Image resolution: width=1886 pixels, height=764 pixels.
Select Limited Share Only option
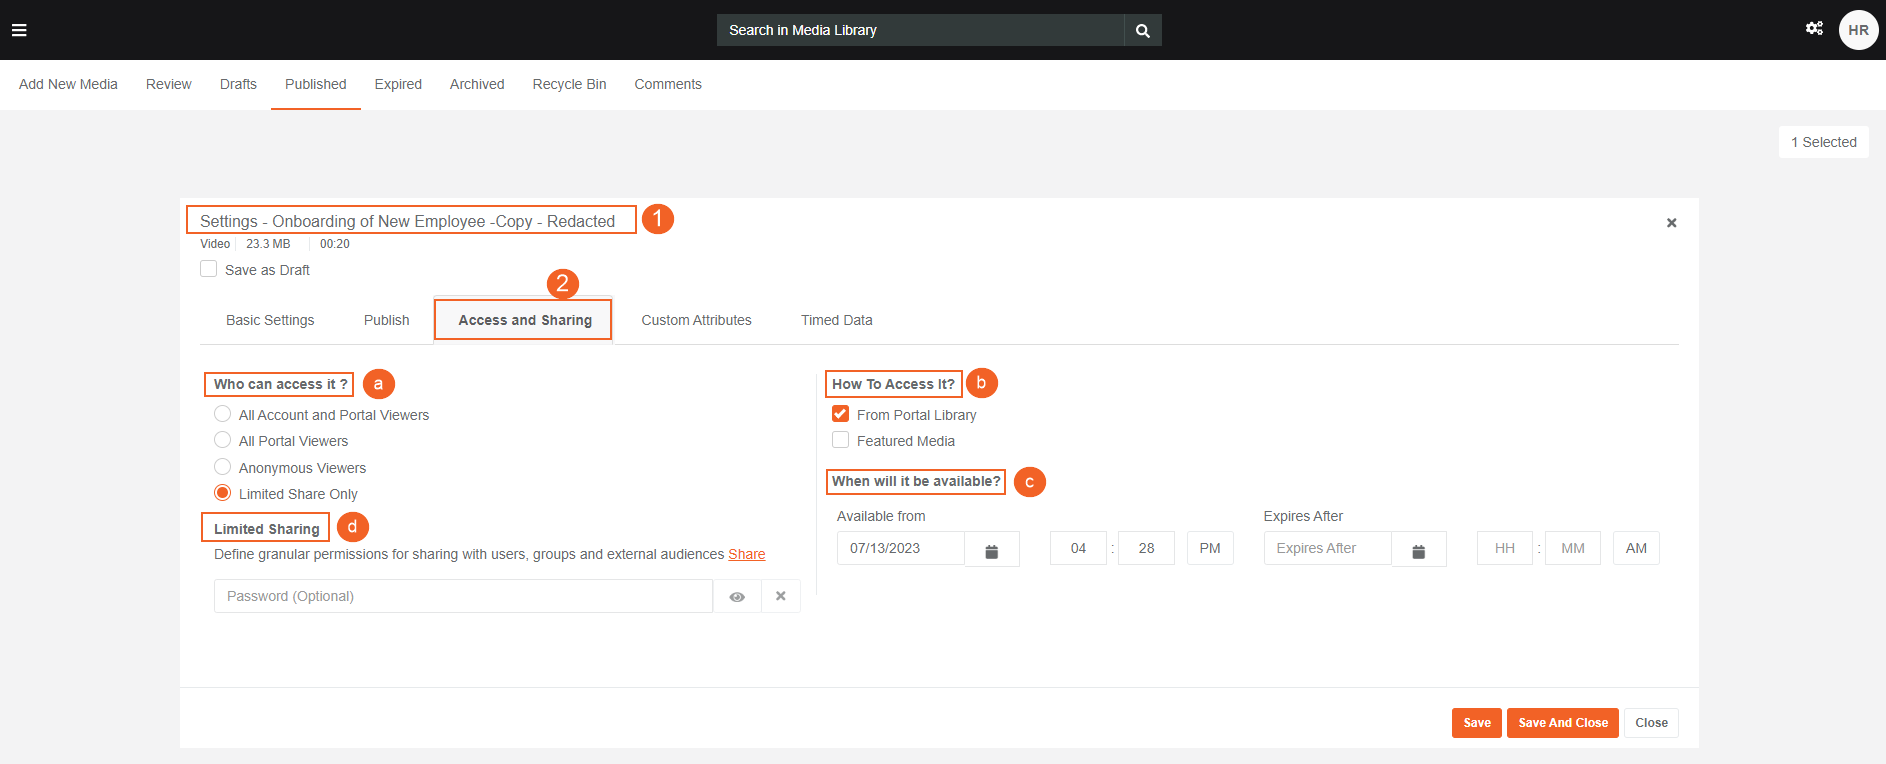coord(223,493)
